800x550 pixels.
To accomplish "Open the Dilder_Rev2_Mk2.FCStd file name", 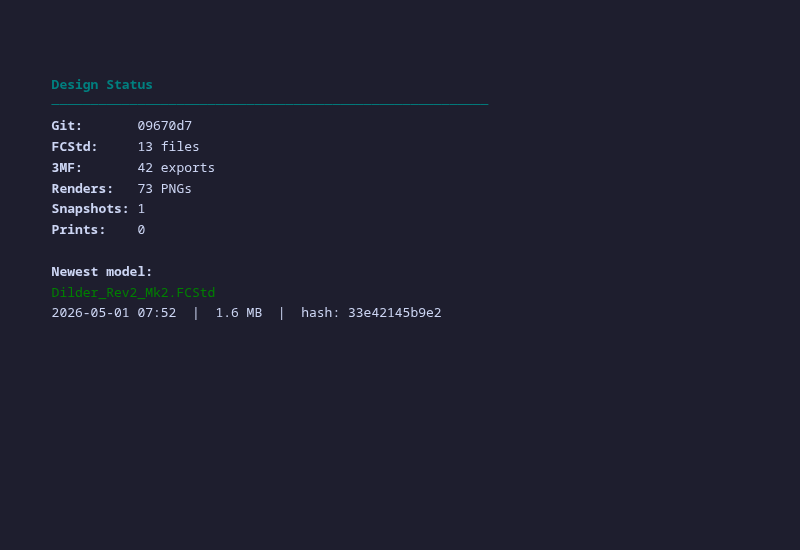I will [133, 292].
